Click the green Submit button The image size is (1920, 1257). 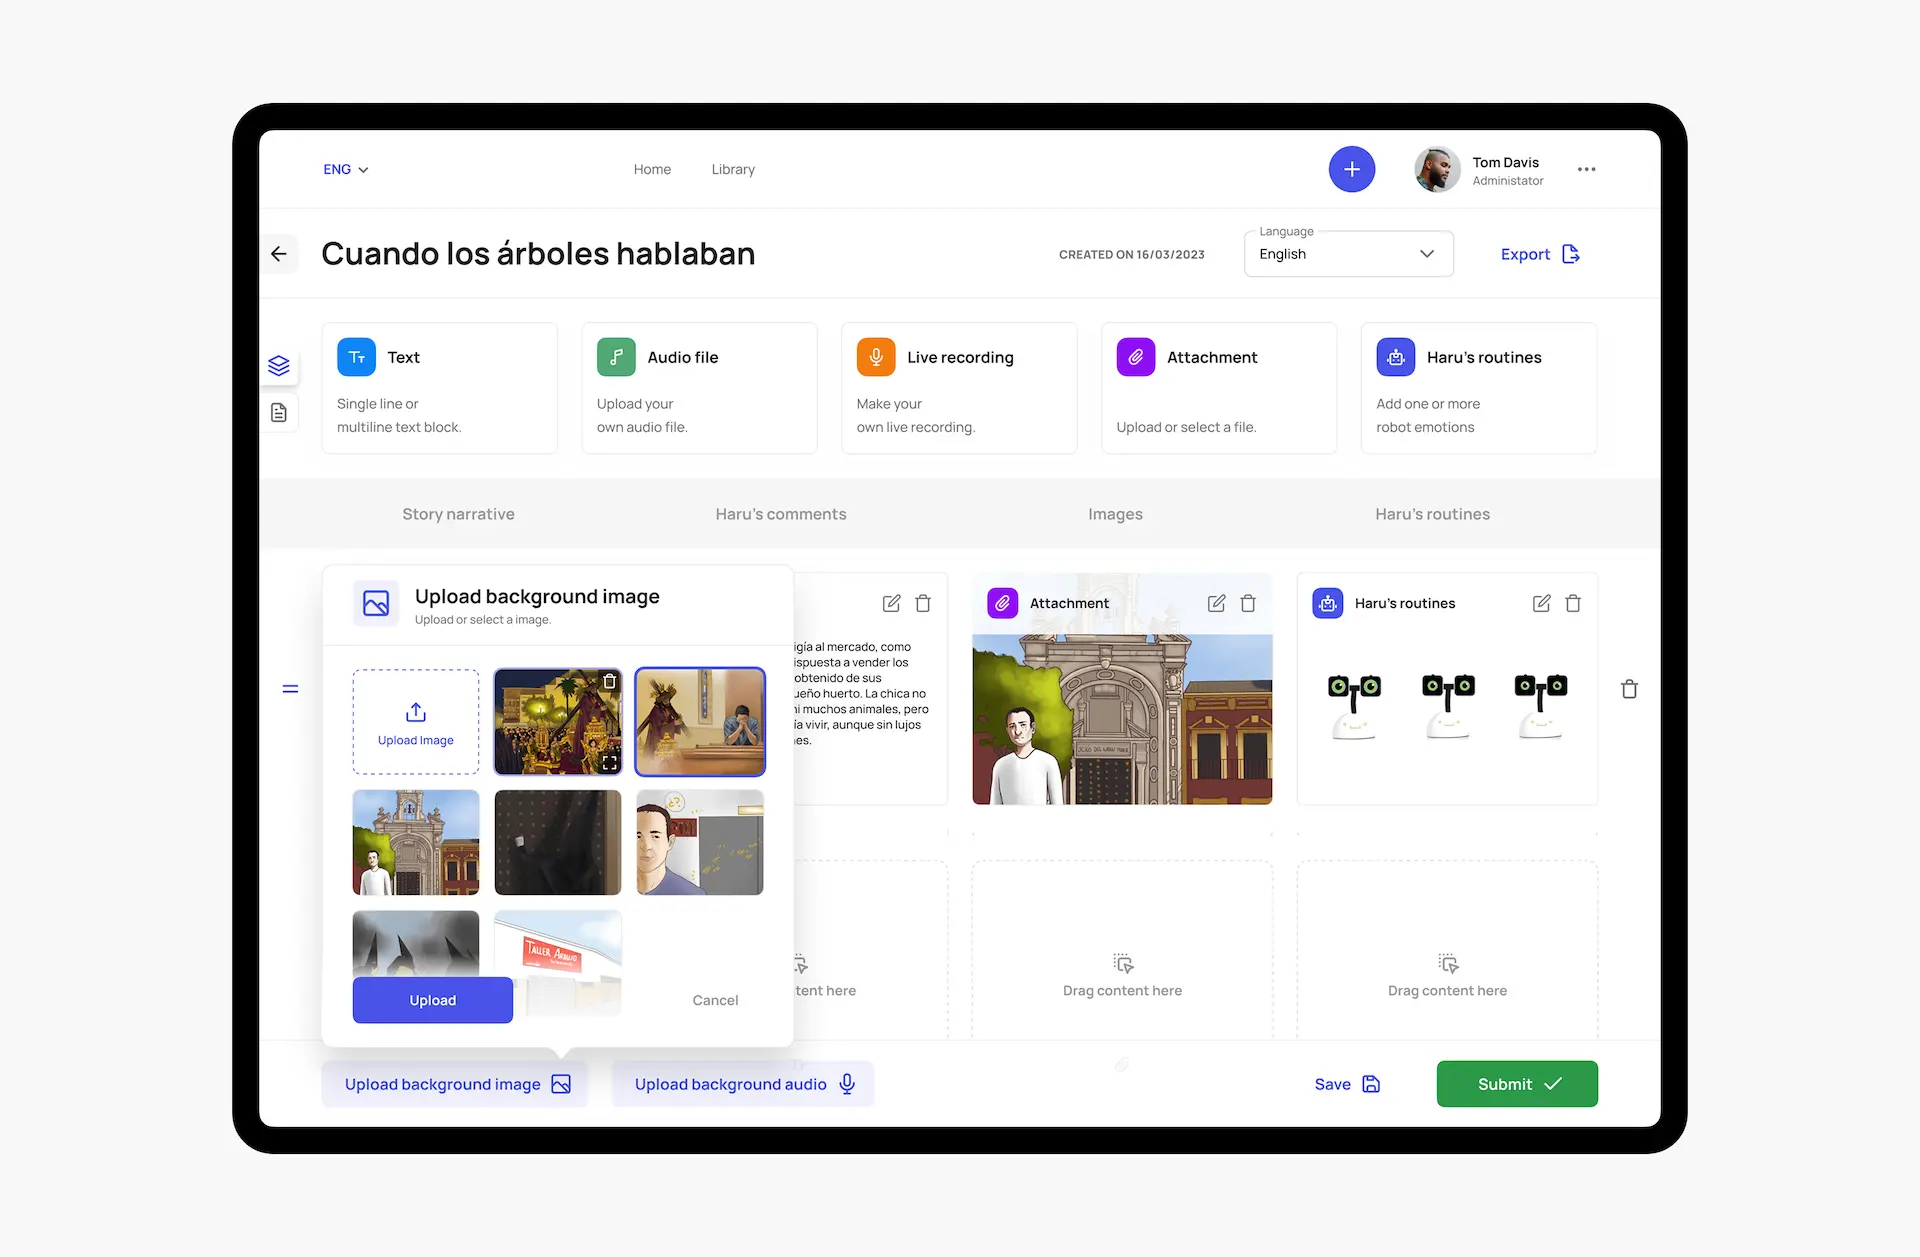pyautogui.click(x=1516, y=1084)
